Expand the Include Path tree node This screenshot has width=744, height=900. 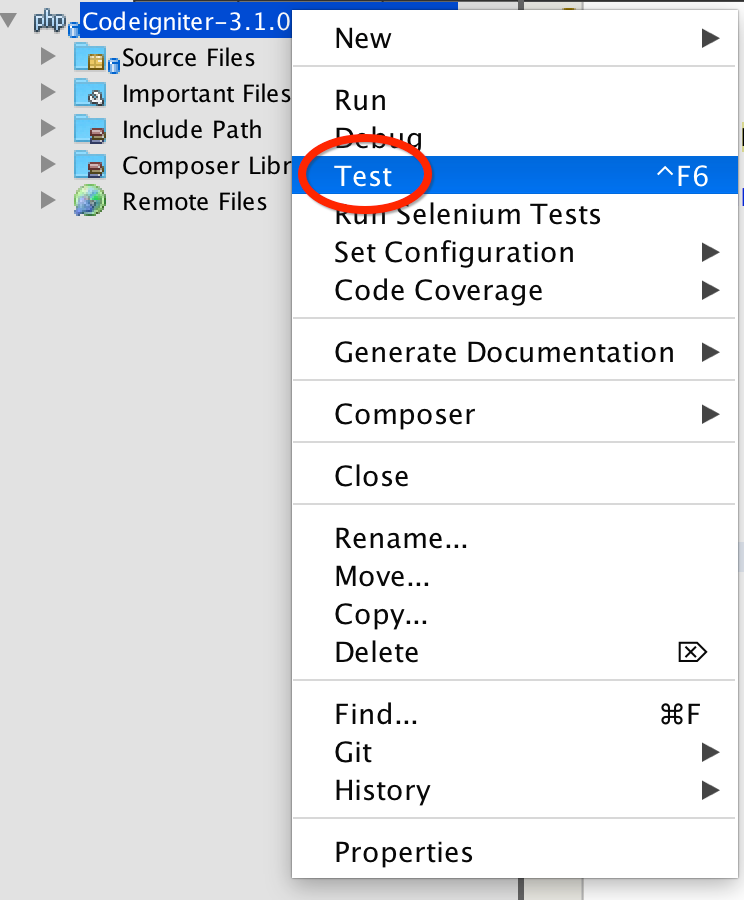pos(48,129)
